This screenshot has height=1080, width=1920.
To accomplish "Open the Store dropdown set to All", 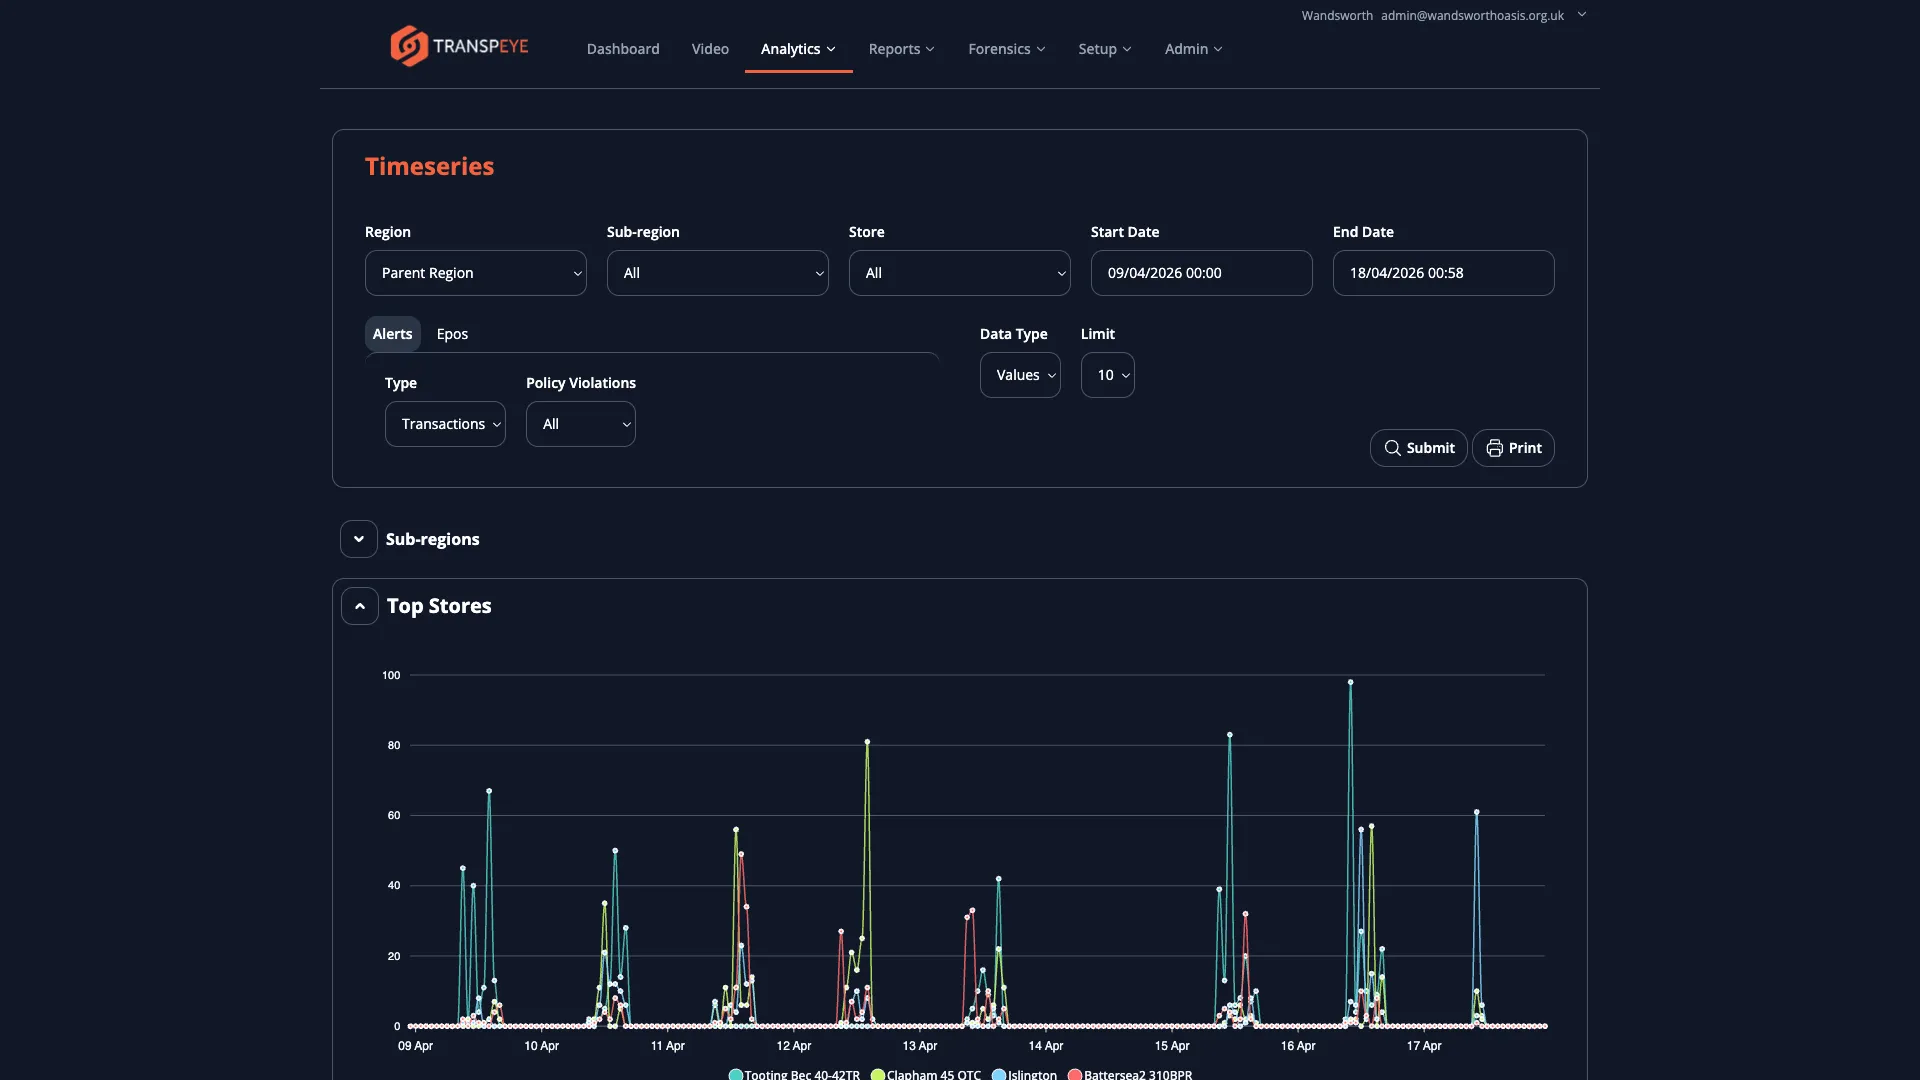I will click(x=959, y=272).
